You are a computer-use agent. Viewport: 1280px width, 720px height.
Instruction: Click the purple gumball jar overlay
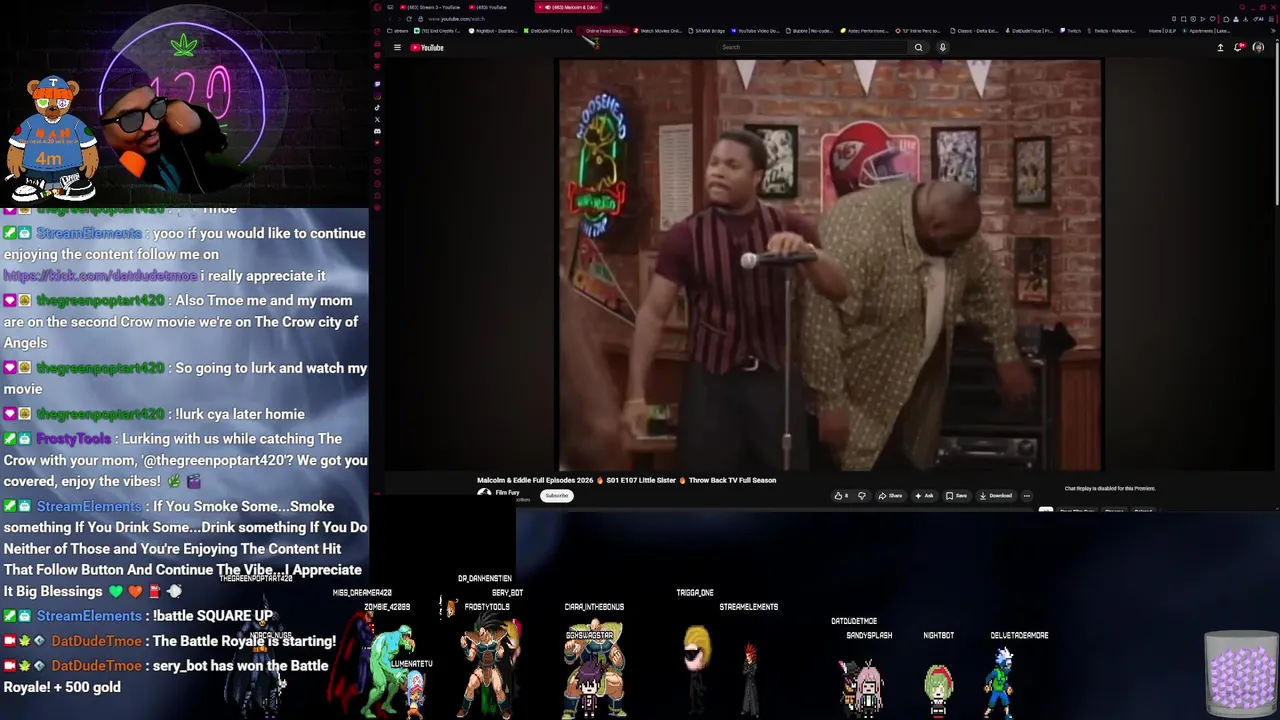[x=1241, y=675]
